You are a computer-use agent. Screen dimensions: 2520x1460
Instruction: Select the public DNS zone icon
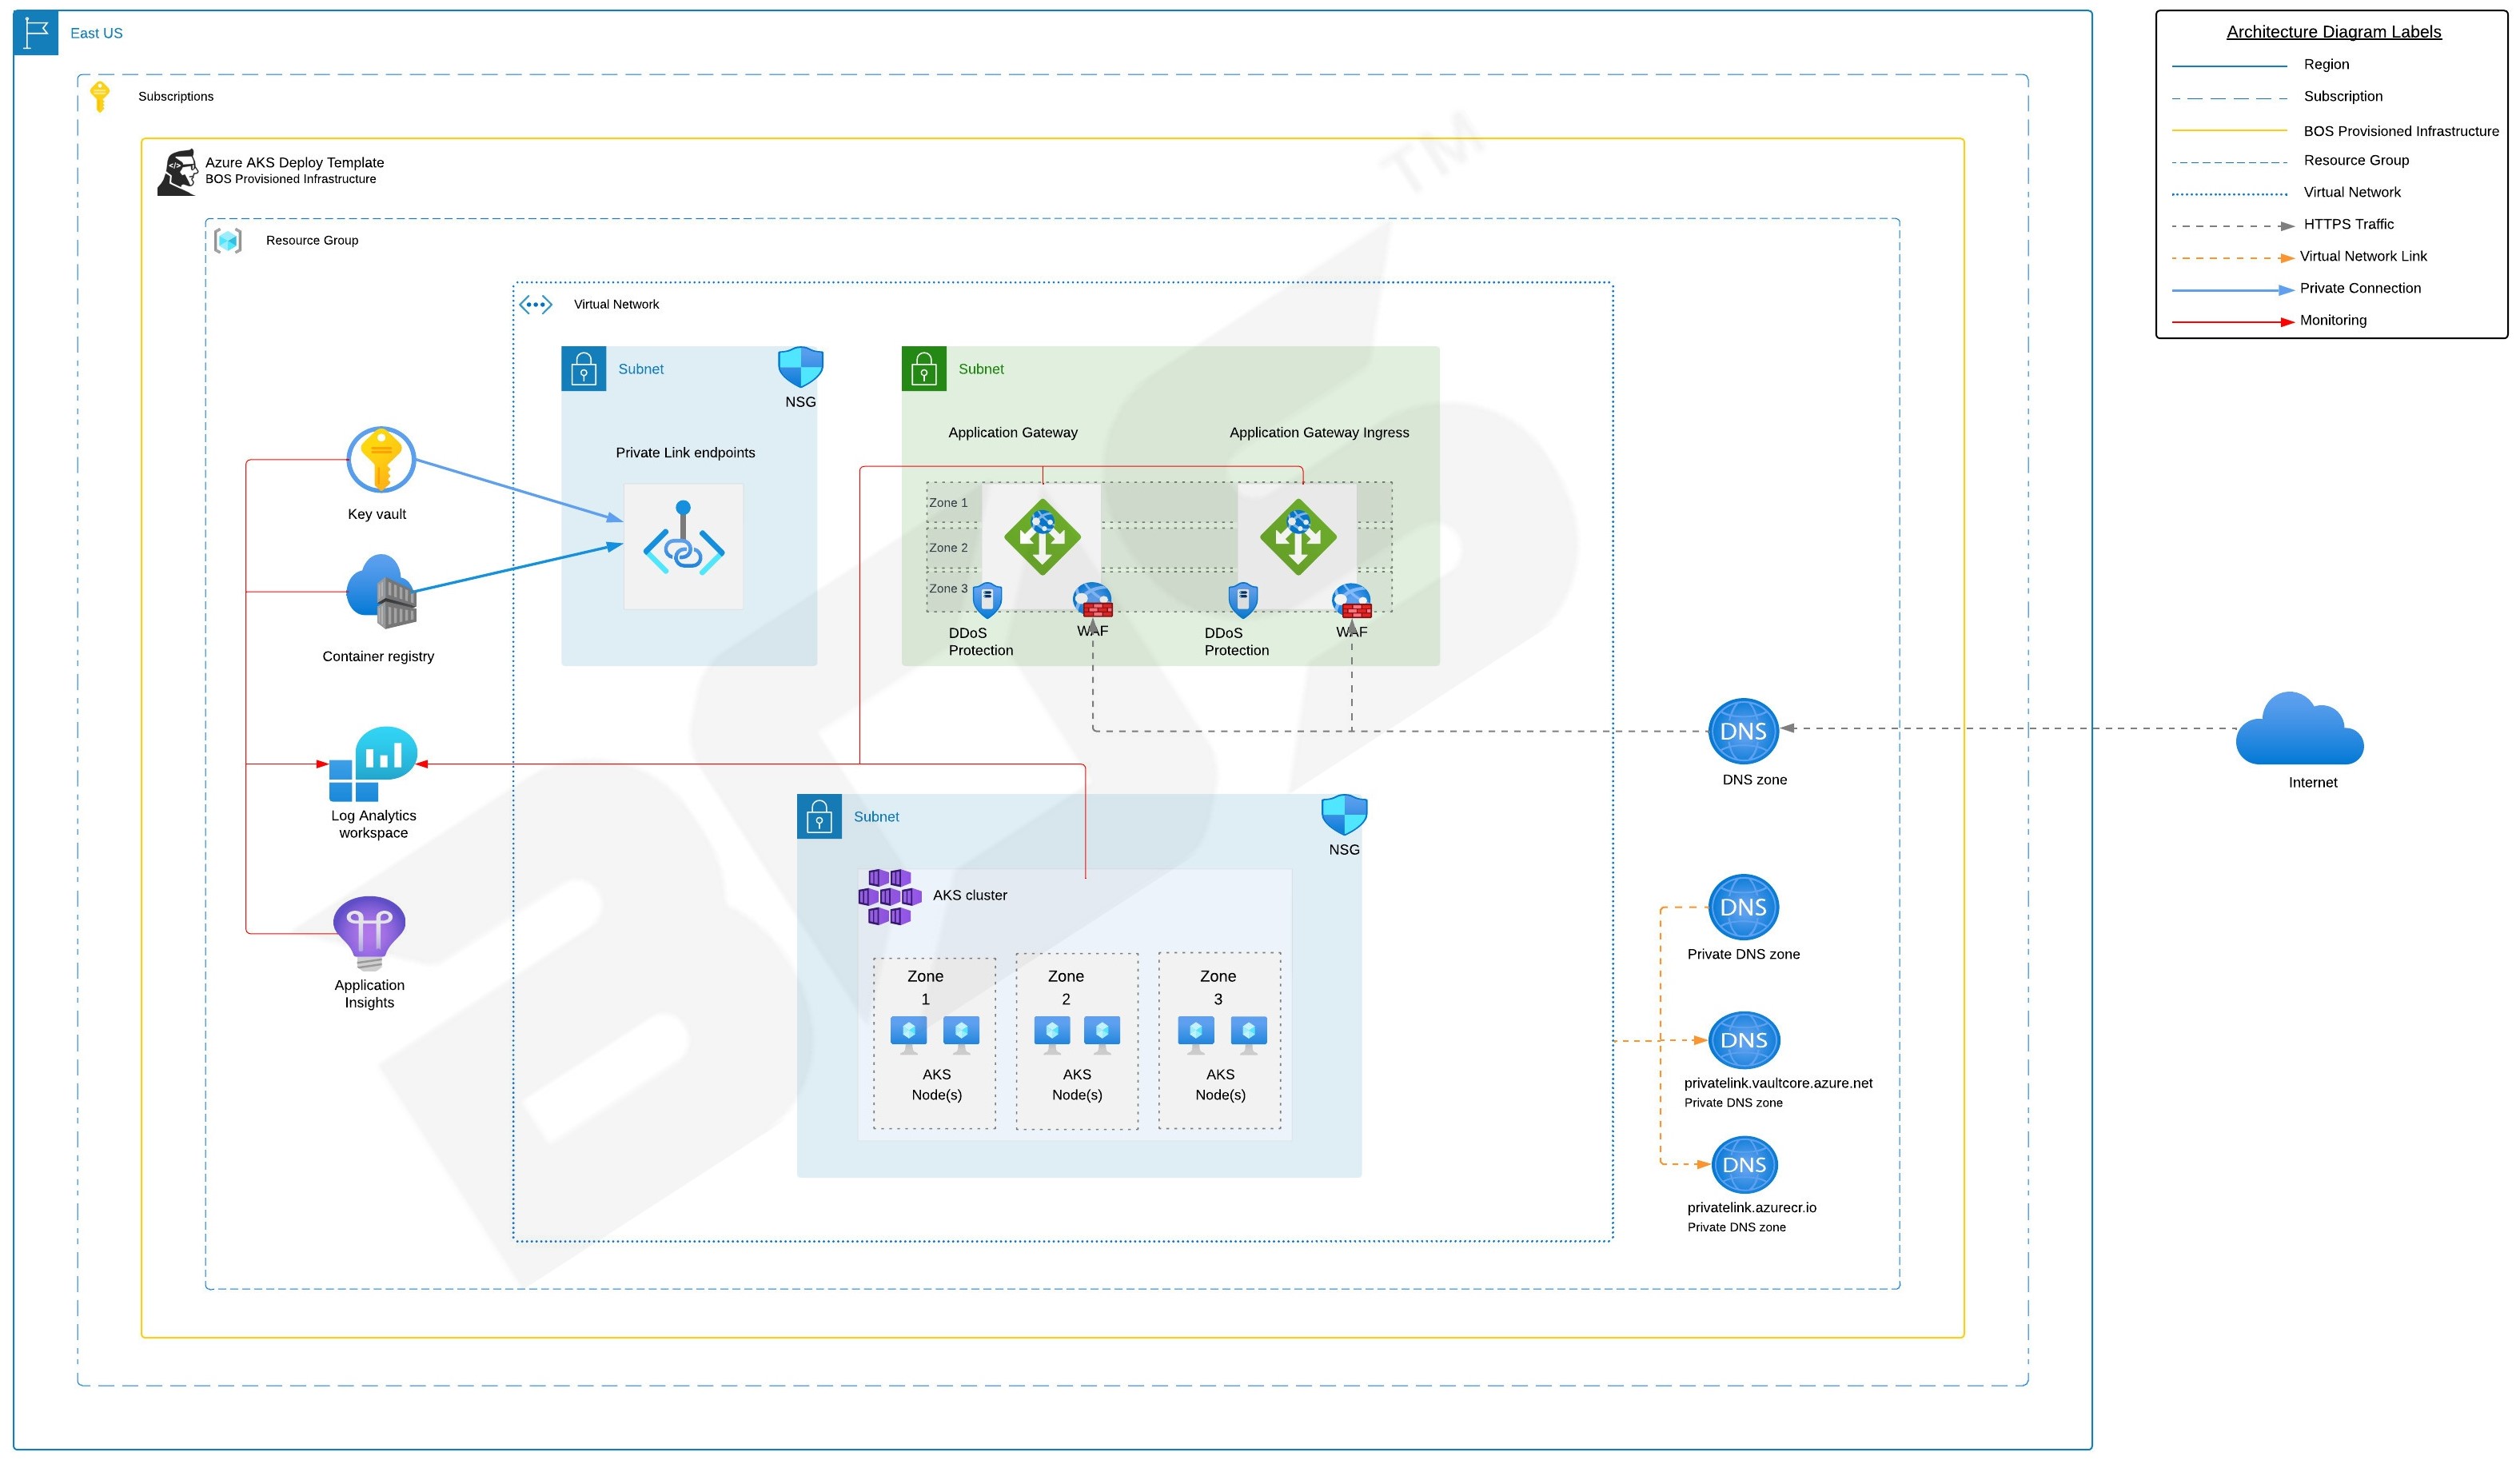1743,731
